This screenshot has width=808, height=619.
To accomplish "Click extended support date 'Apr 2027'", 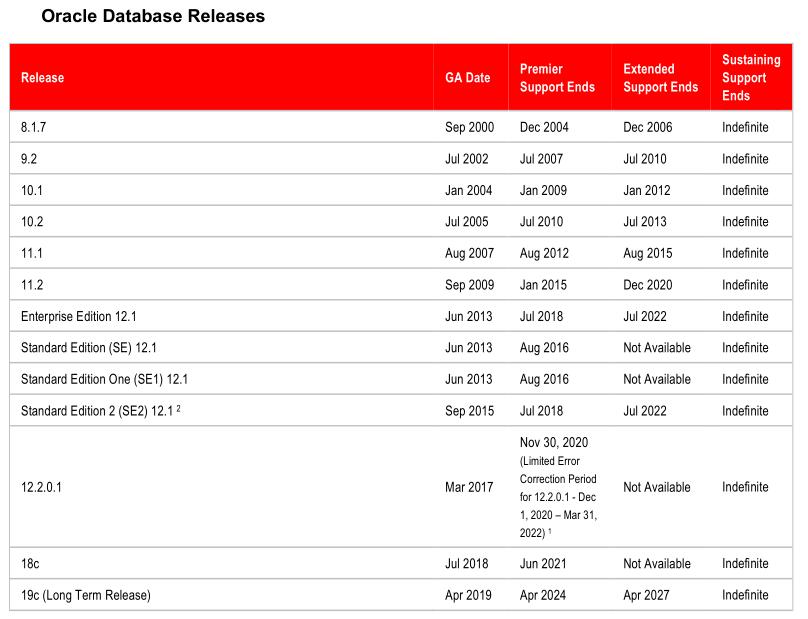I will click(646, 595).
